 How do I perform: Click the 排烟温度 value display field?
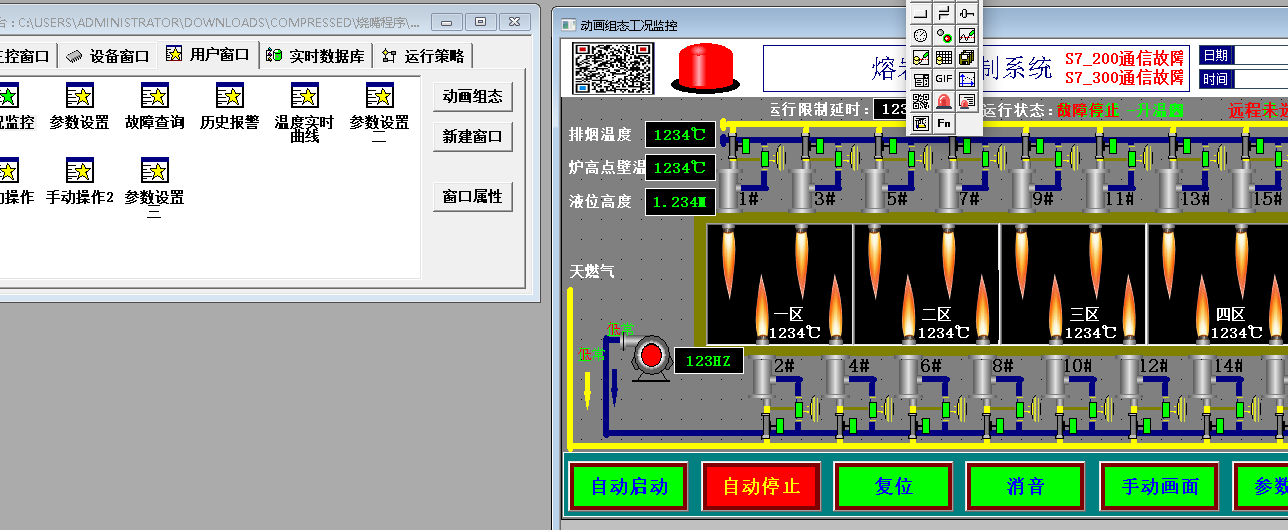[680, 135]
